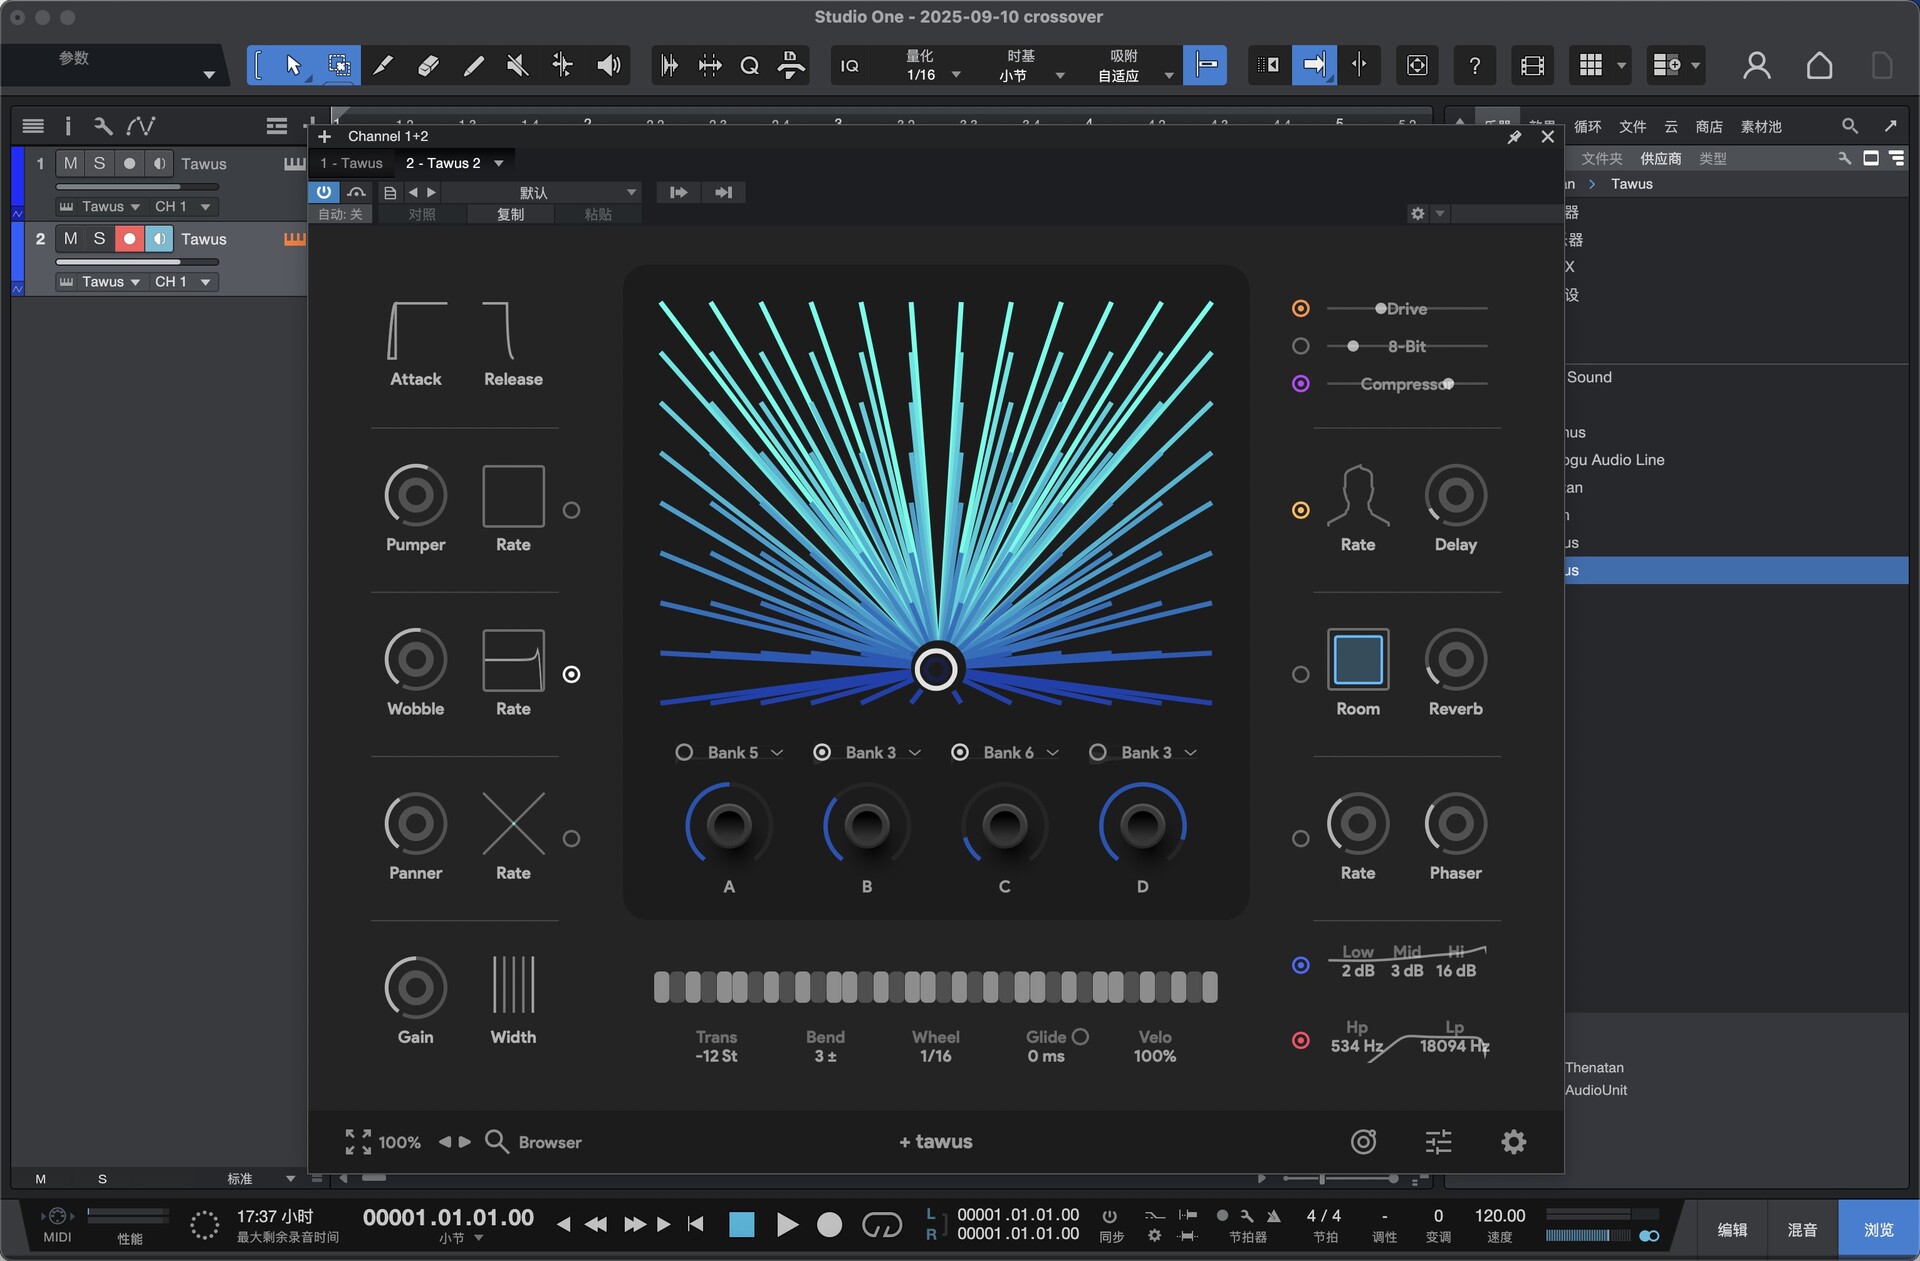Click the Pumper Rate square shape
This screenshot has width=1920, height=1261.
coord(513,495)
